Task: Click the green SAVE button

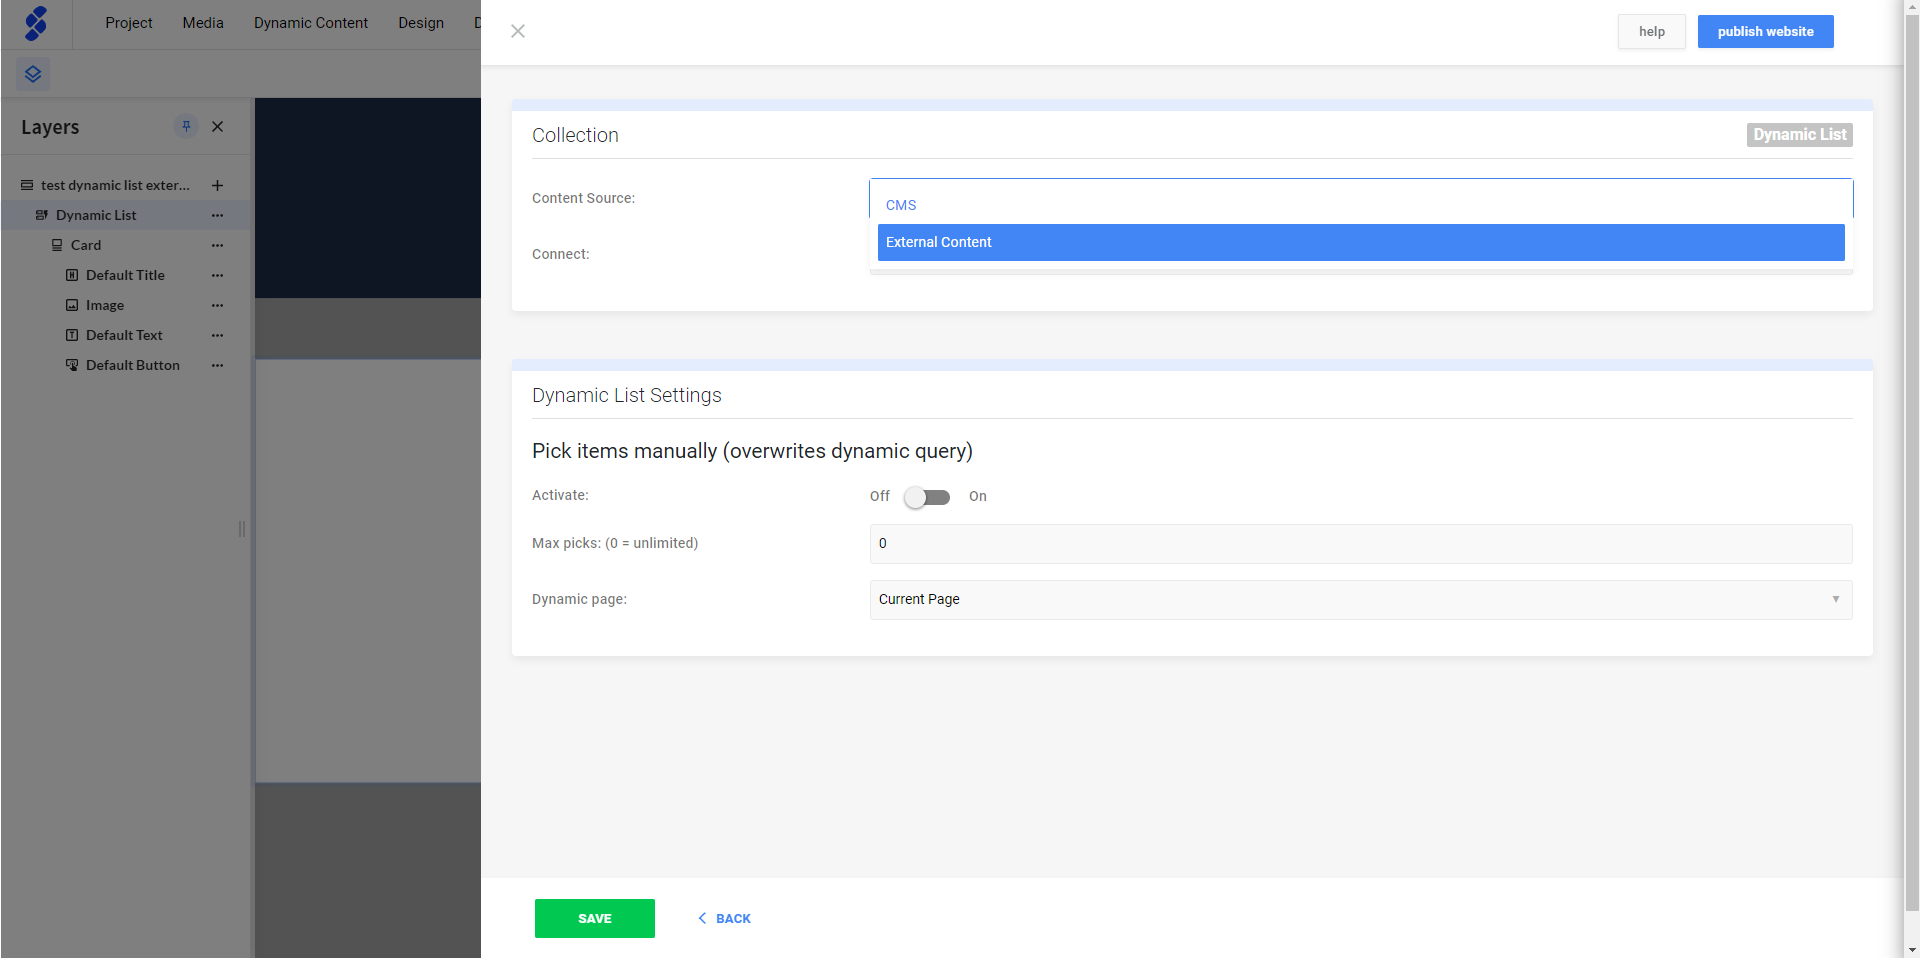Action: pos(594,918)
